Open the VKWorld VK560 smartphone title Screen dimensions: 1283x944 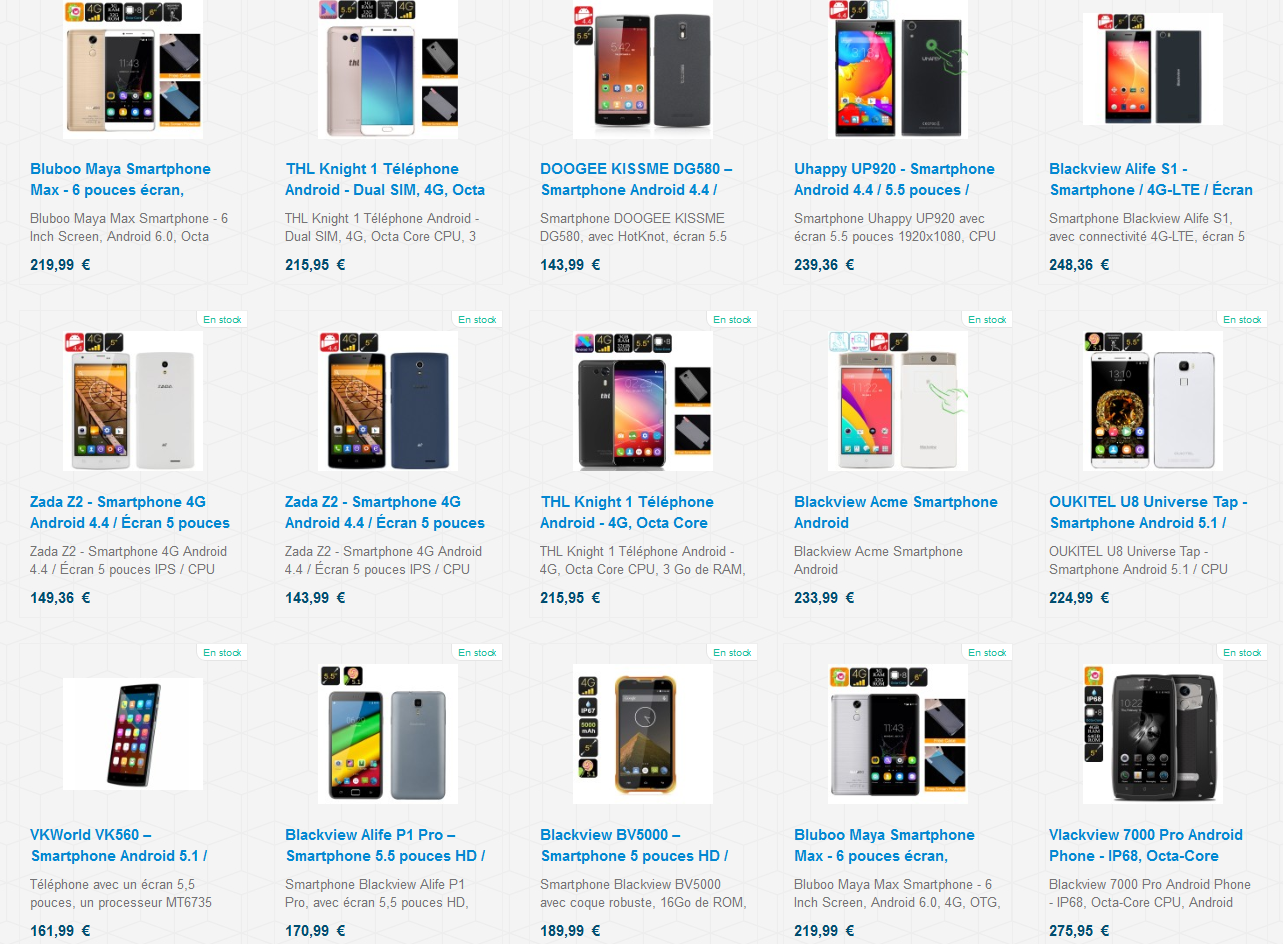tap(118, 845)
